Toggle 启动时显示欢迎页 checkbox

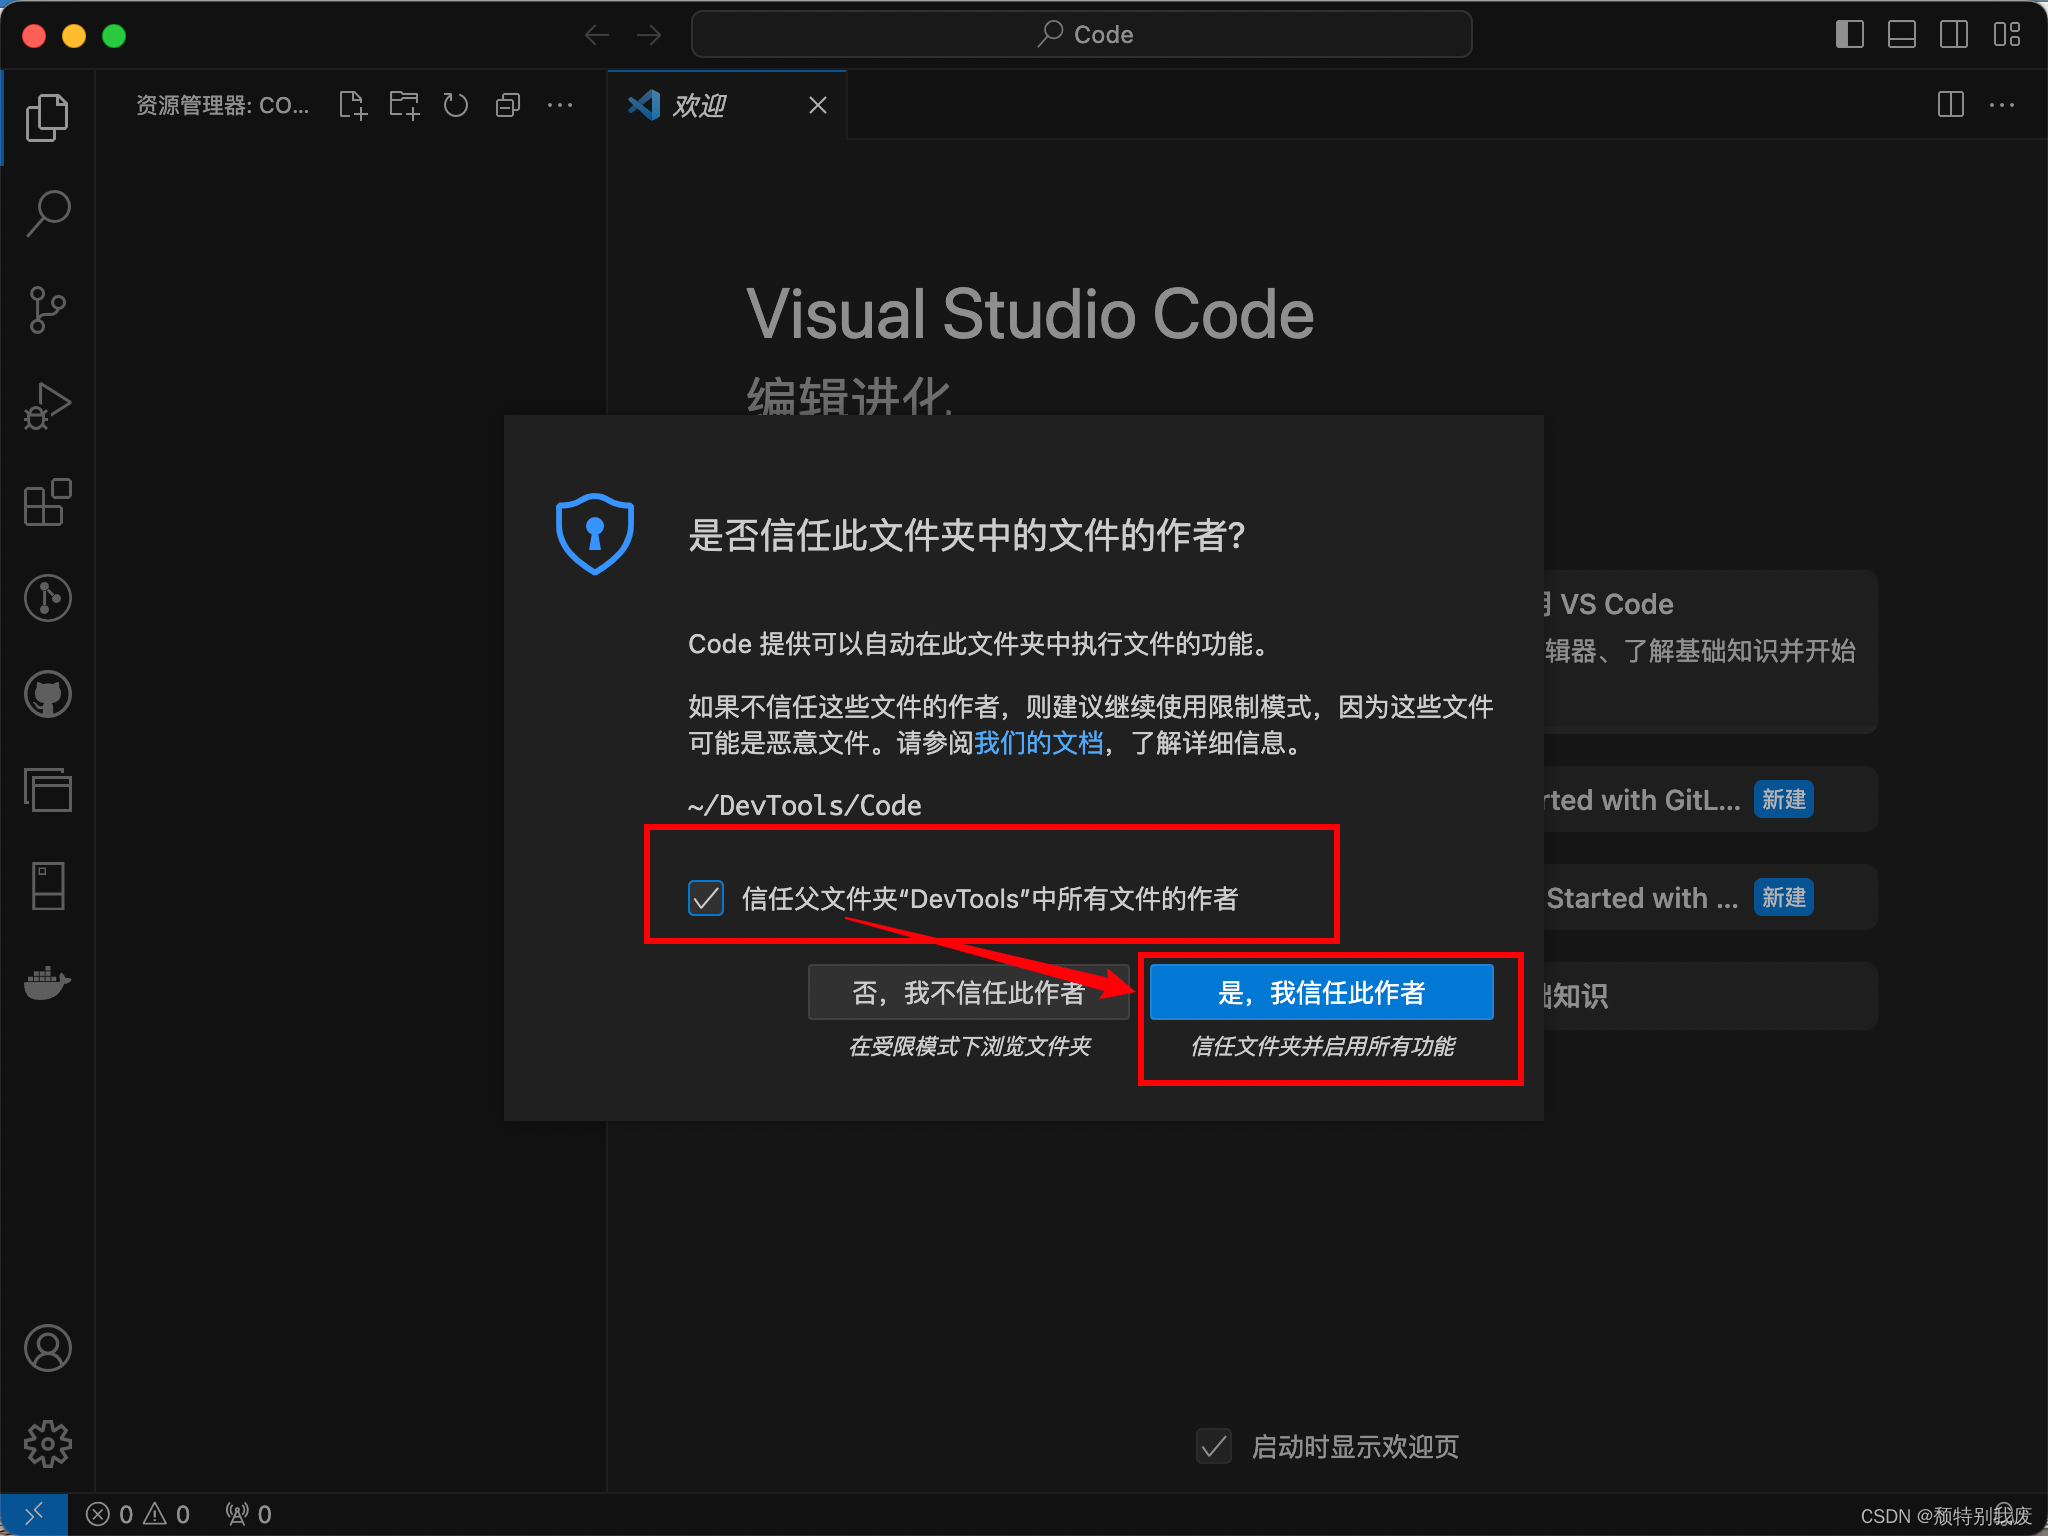(1214, 1446)
